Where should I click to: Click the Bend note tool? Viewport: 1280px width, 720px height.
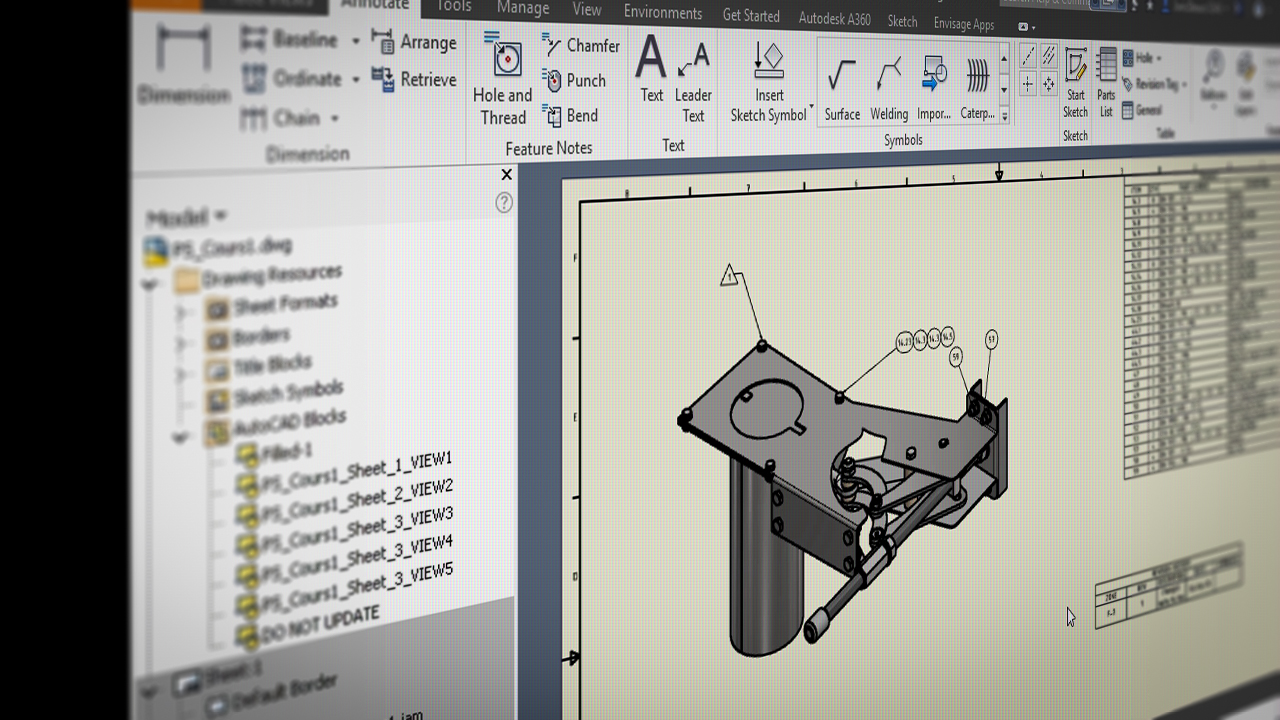(x=575, y=114)
